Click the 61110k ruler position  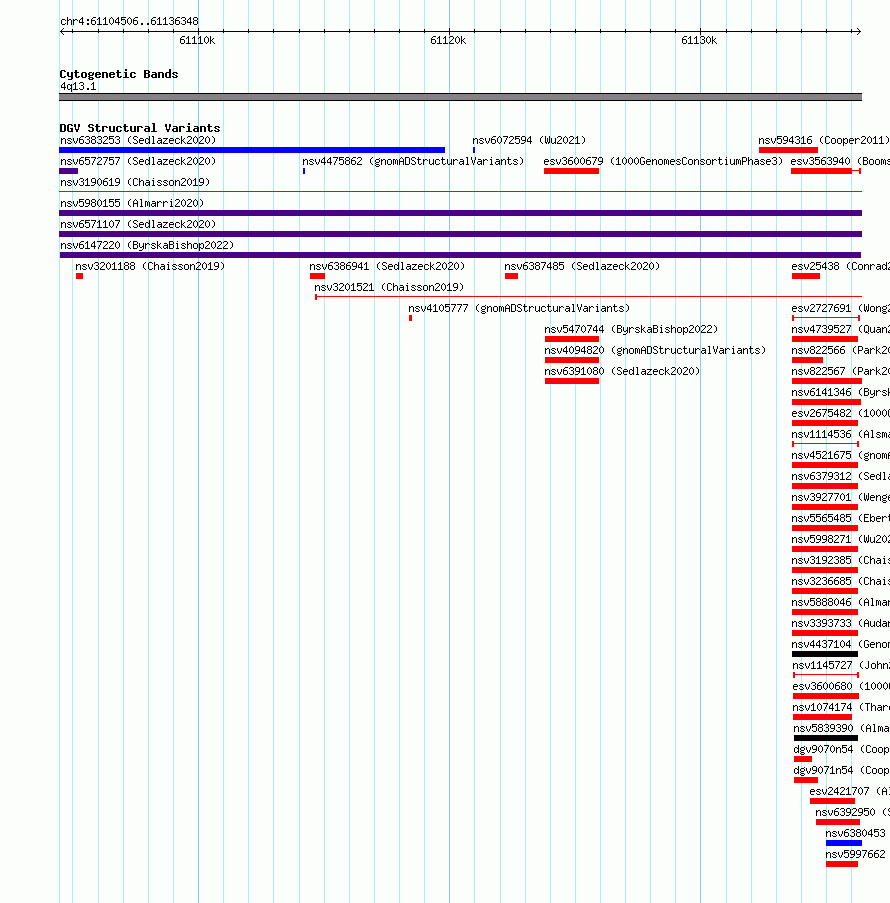tap(197, 40)
